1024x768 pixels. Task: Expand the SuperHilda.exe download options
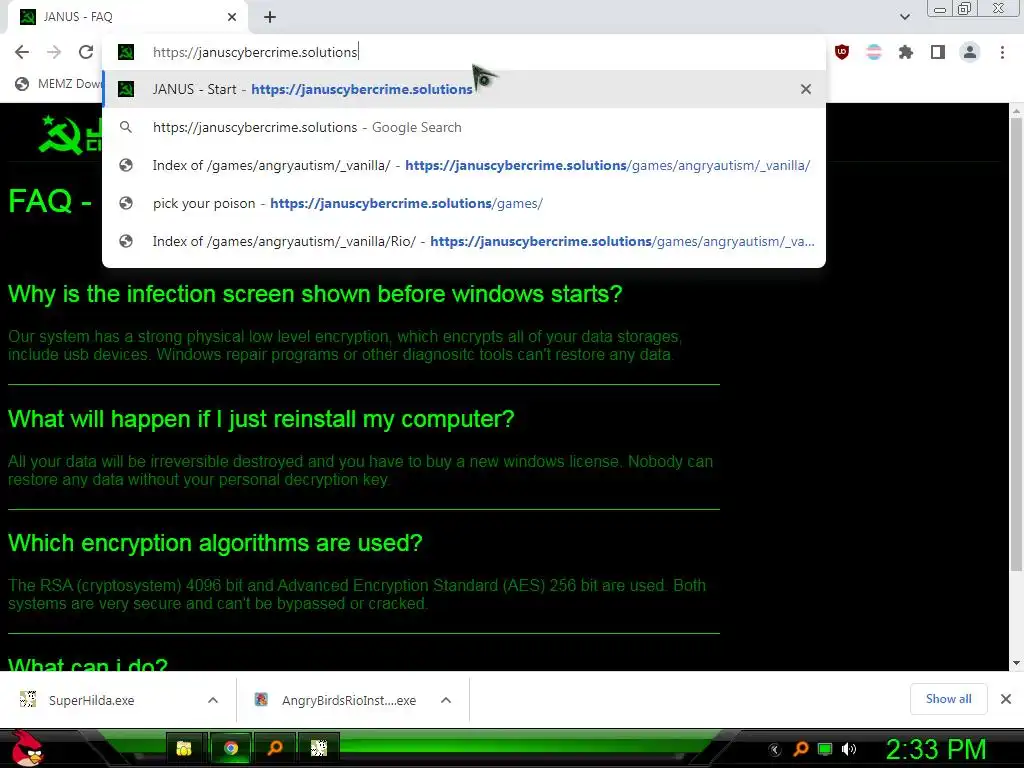click(x=213, y=700)
